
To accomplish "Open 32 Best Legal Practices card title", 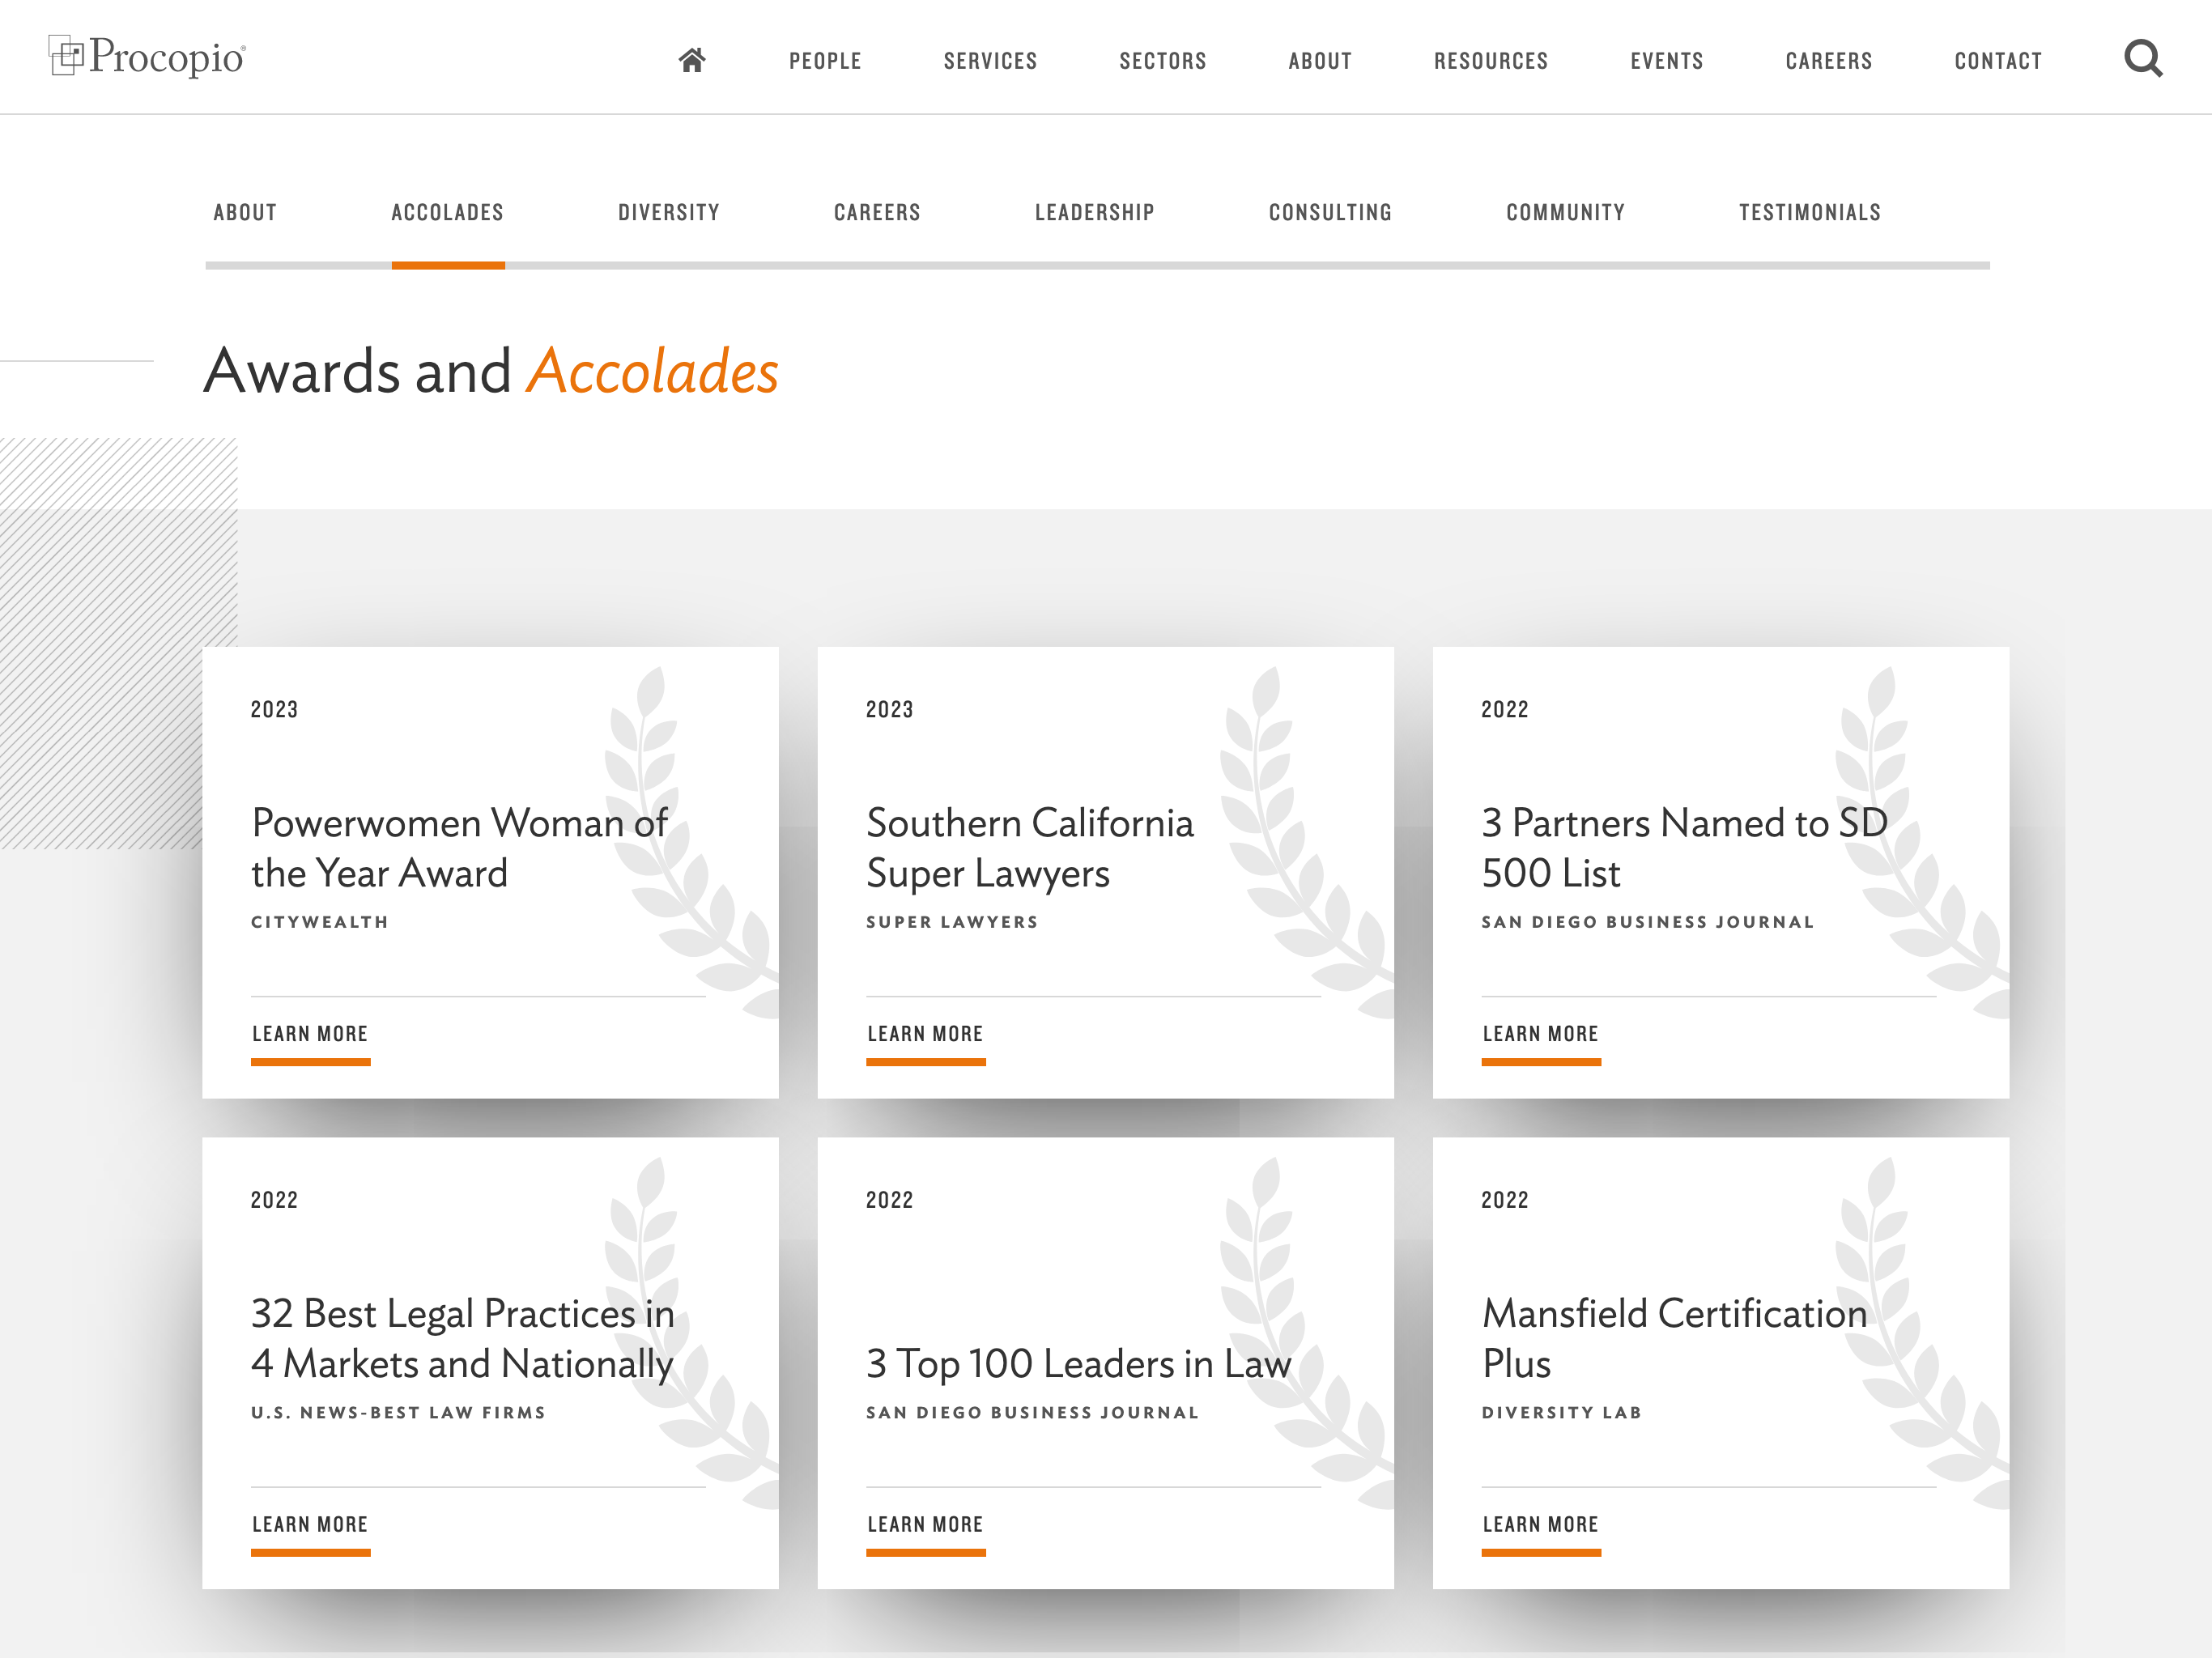I will 462,1338.
